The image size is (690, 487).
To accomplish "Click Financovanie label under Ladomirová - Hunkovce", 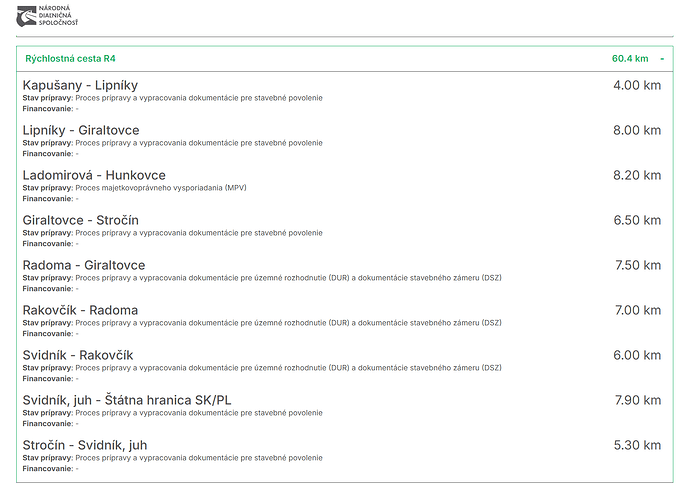I will click(x=48, y=199).
